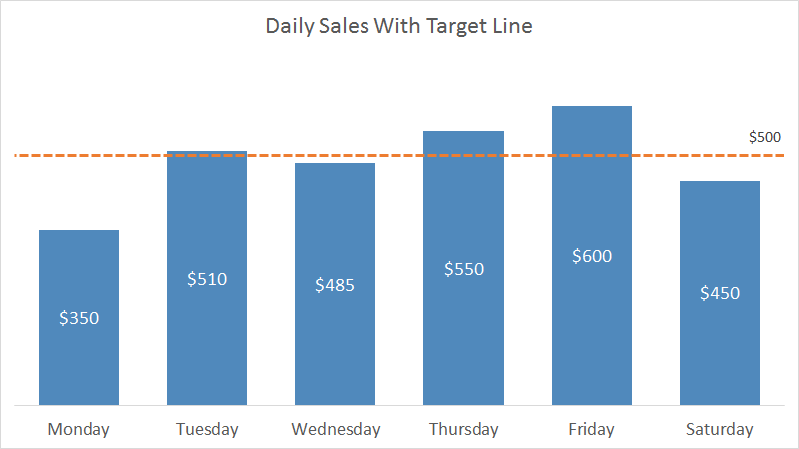The width and height of the screenshot is (799, 449).
Task: Click the Wednesday bar in the chart
Action: click(335, 340)
